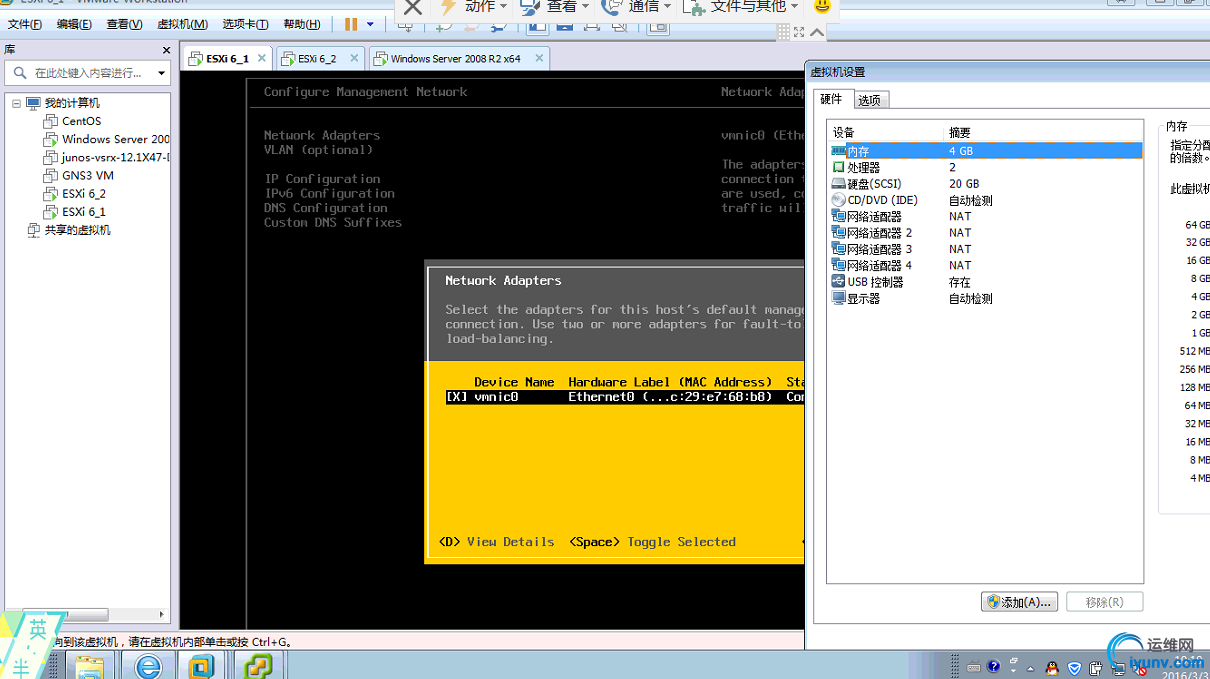This screenshot has width=1210, height=679.
Task: Click 'IP Configuration' in ESXi console
Action: (322, 179)
